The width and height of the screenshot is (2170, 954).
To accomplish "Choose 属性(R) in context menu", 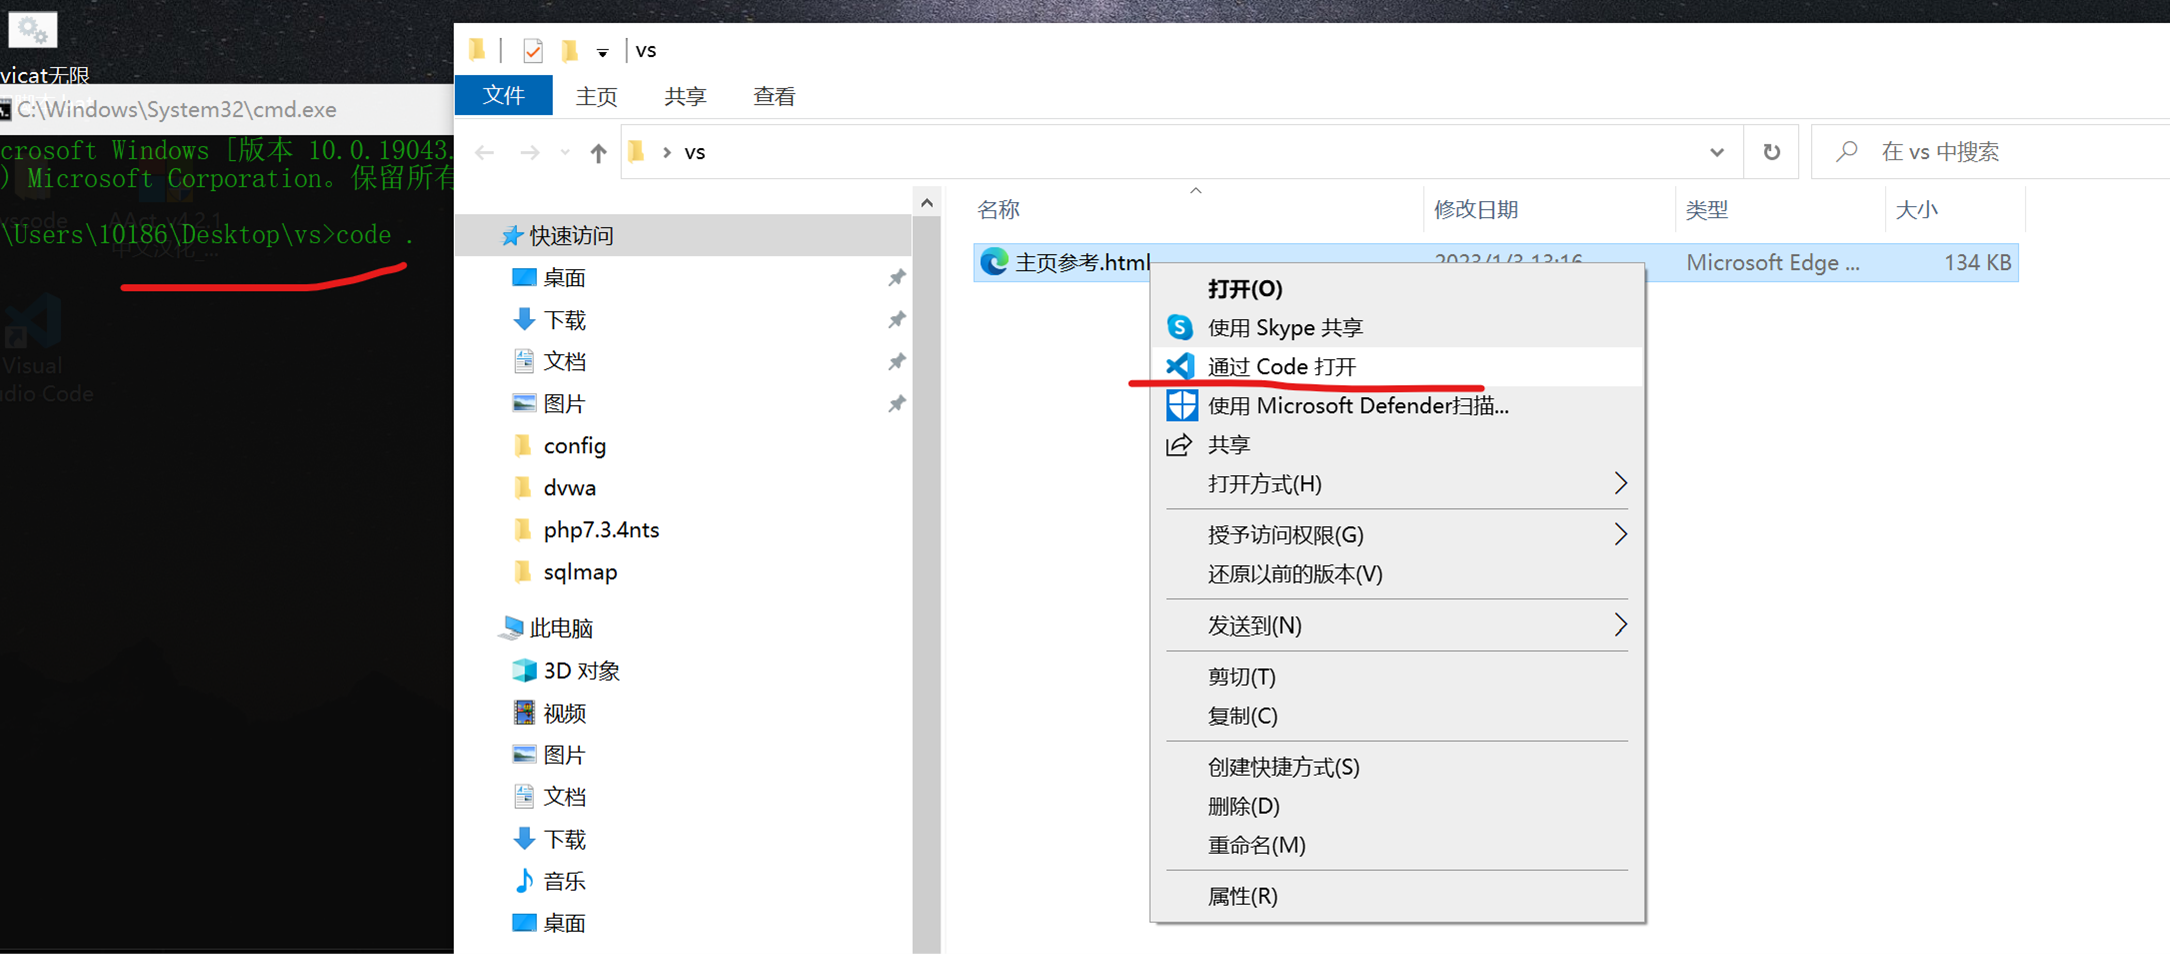I will (x=1397, y=896).
